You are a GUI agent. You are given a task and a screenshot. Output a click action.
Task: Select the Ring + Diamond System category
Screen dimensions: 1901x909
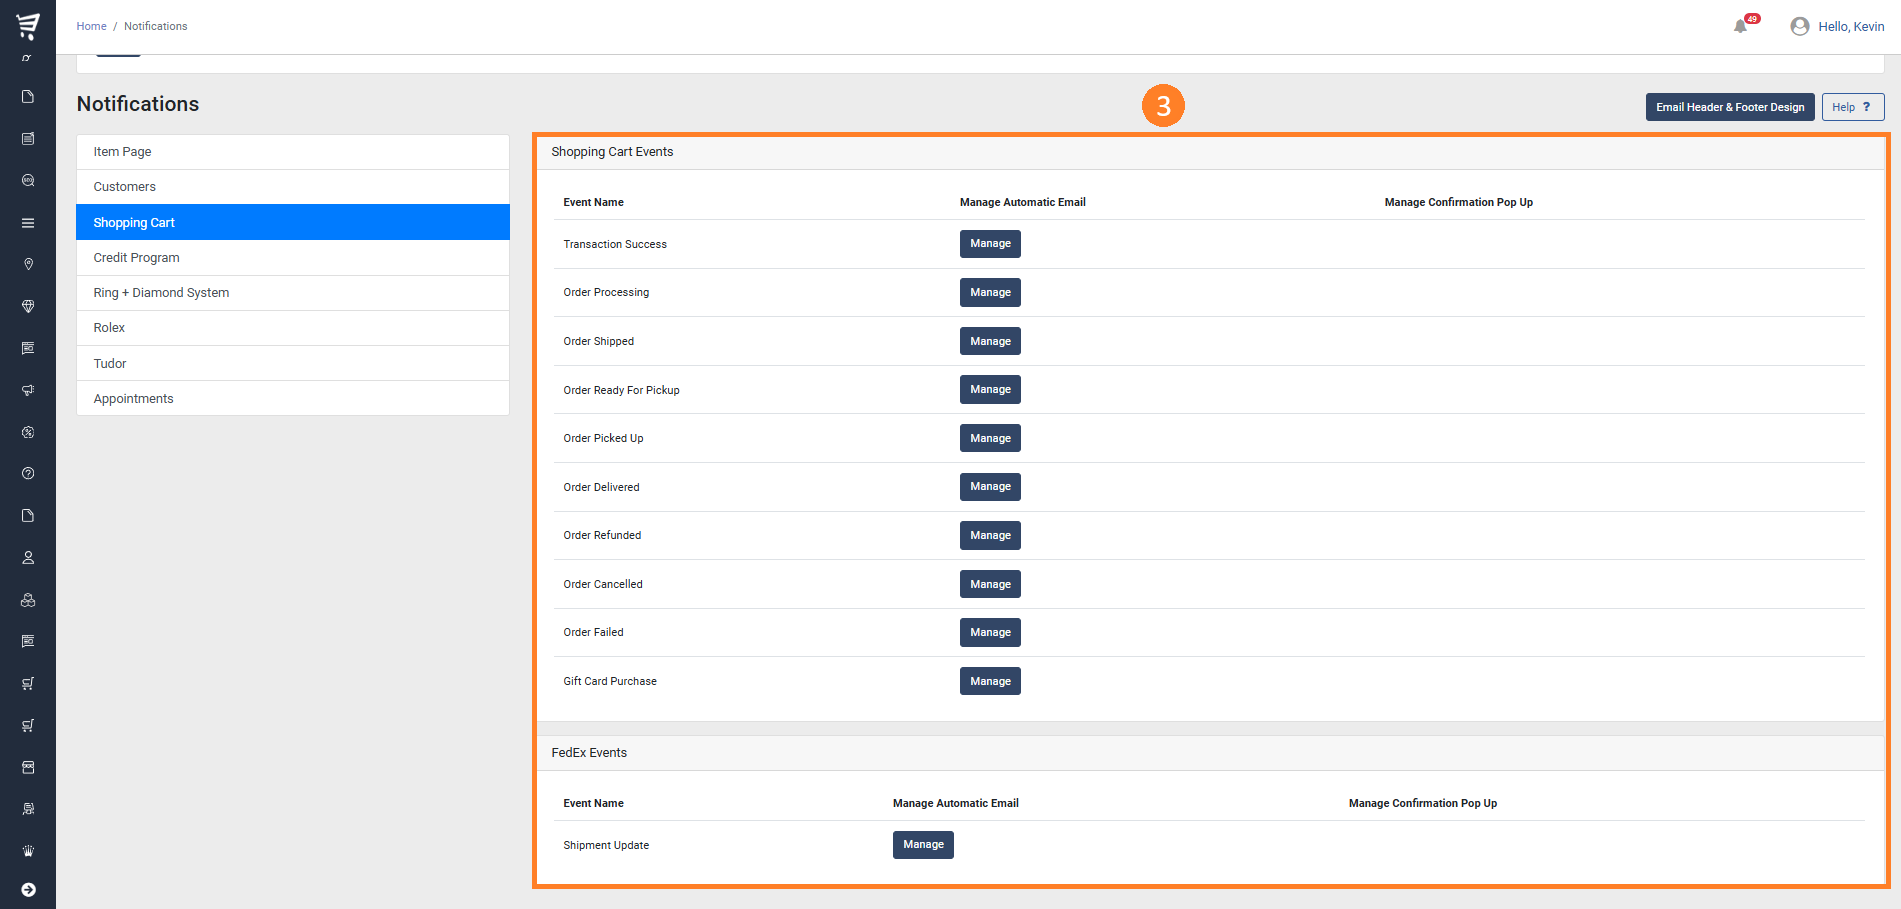point(293,293)
